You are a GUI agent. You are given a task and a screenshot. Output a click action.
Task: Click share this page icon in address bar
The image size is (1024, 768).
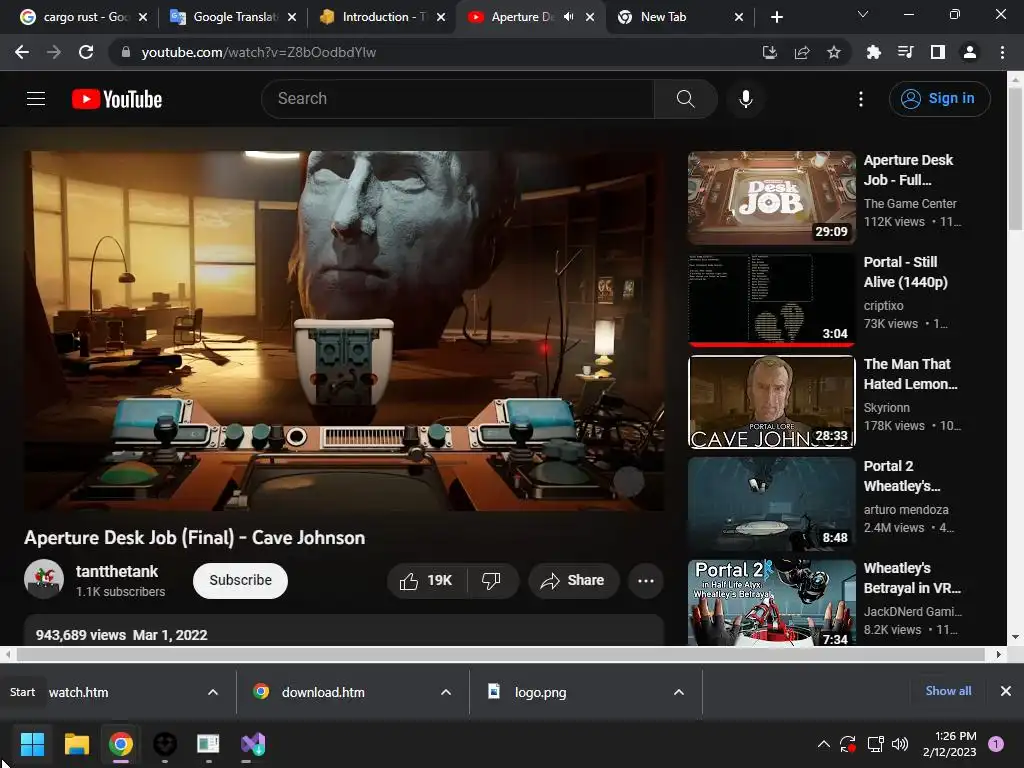point(802,52)
